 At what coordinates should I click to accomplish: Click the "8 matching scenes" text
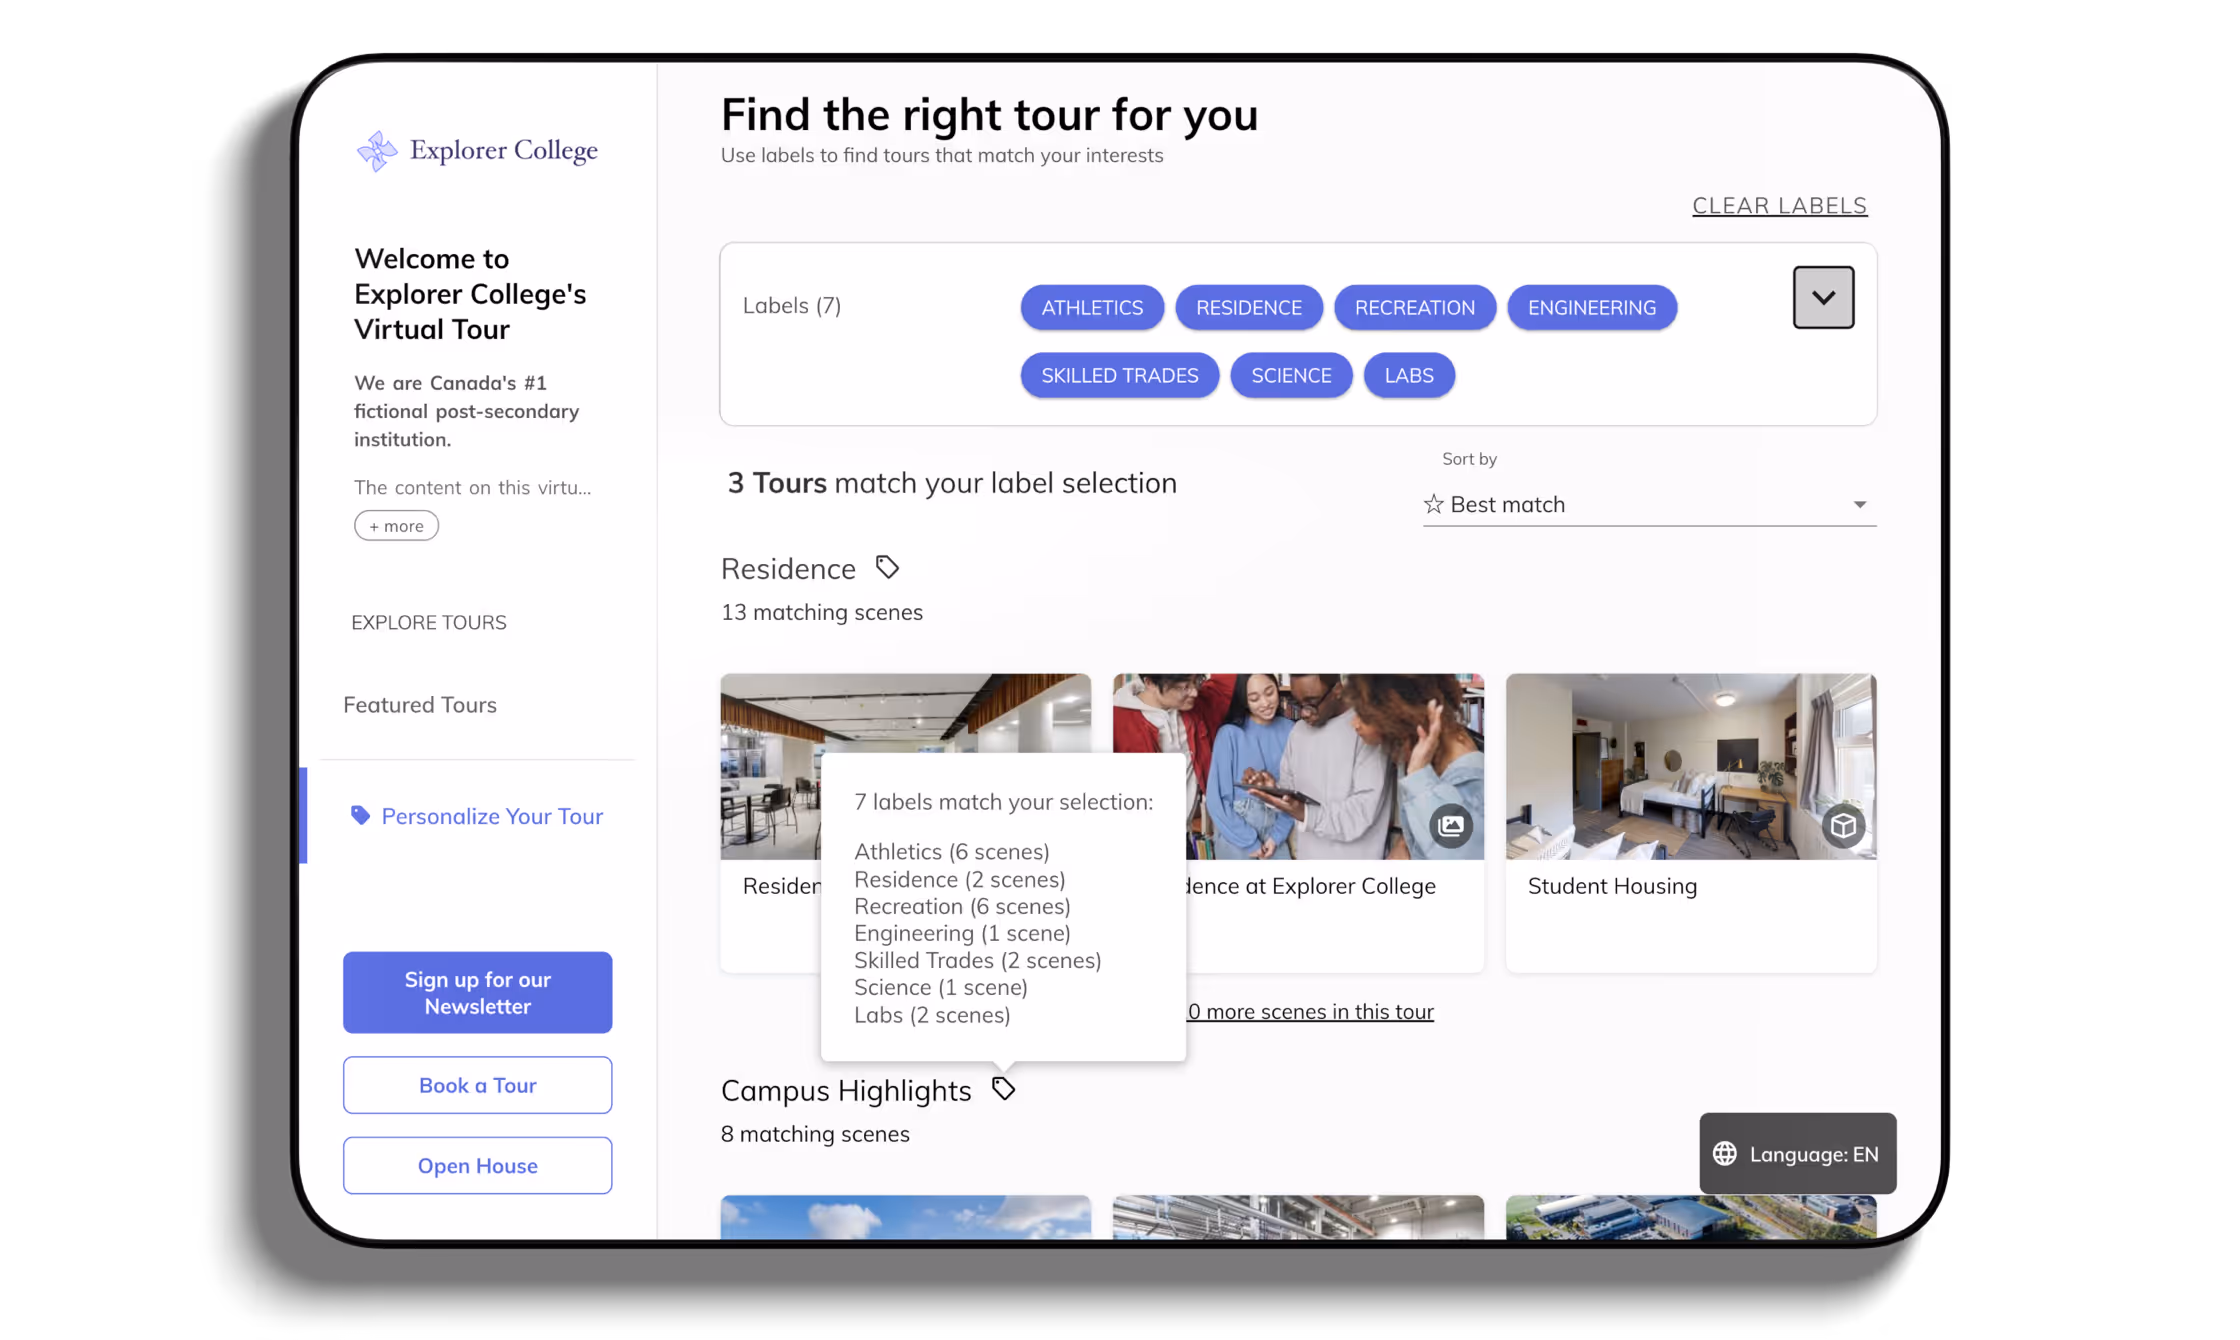click(x=815, y=1134)
